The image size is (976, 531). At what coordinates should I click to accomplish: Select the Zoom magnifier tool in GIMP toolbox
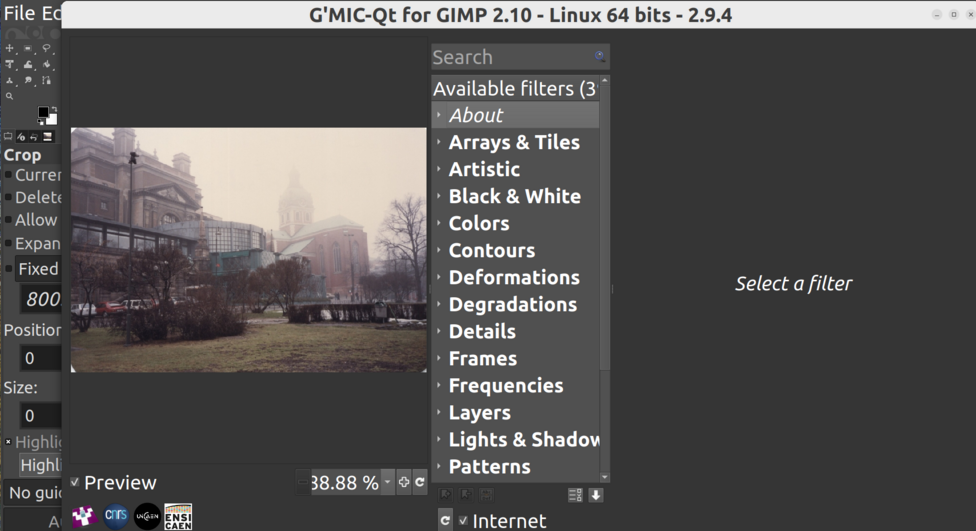pyautogui.click(x=9, y=96)
